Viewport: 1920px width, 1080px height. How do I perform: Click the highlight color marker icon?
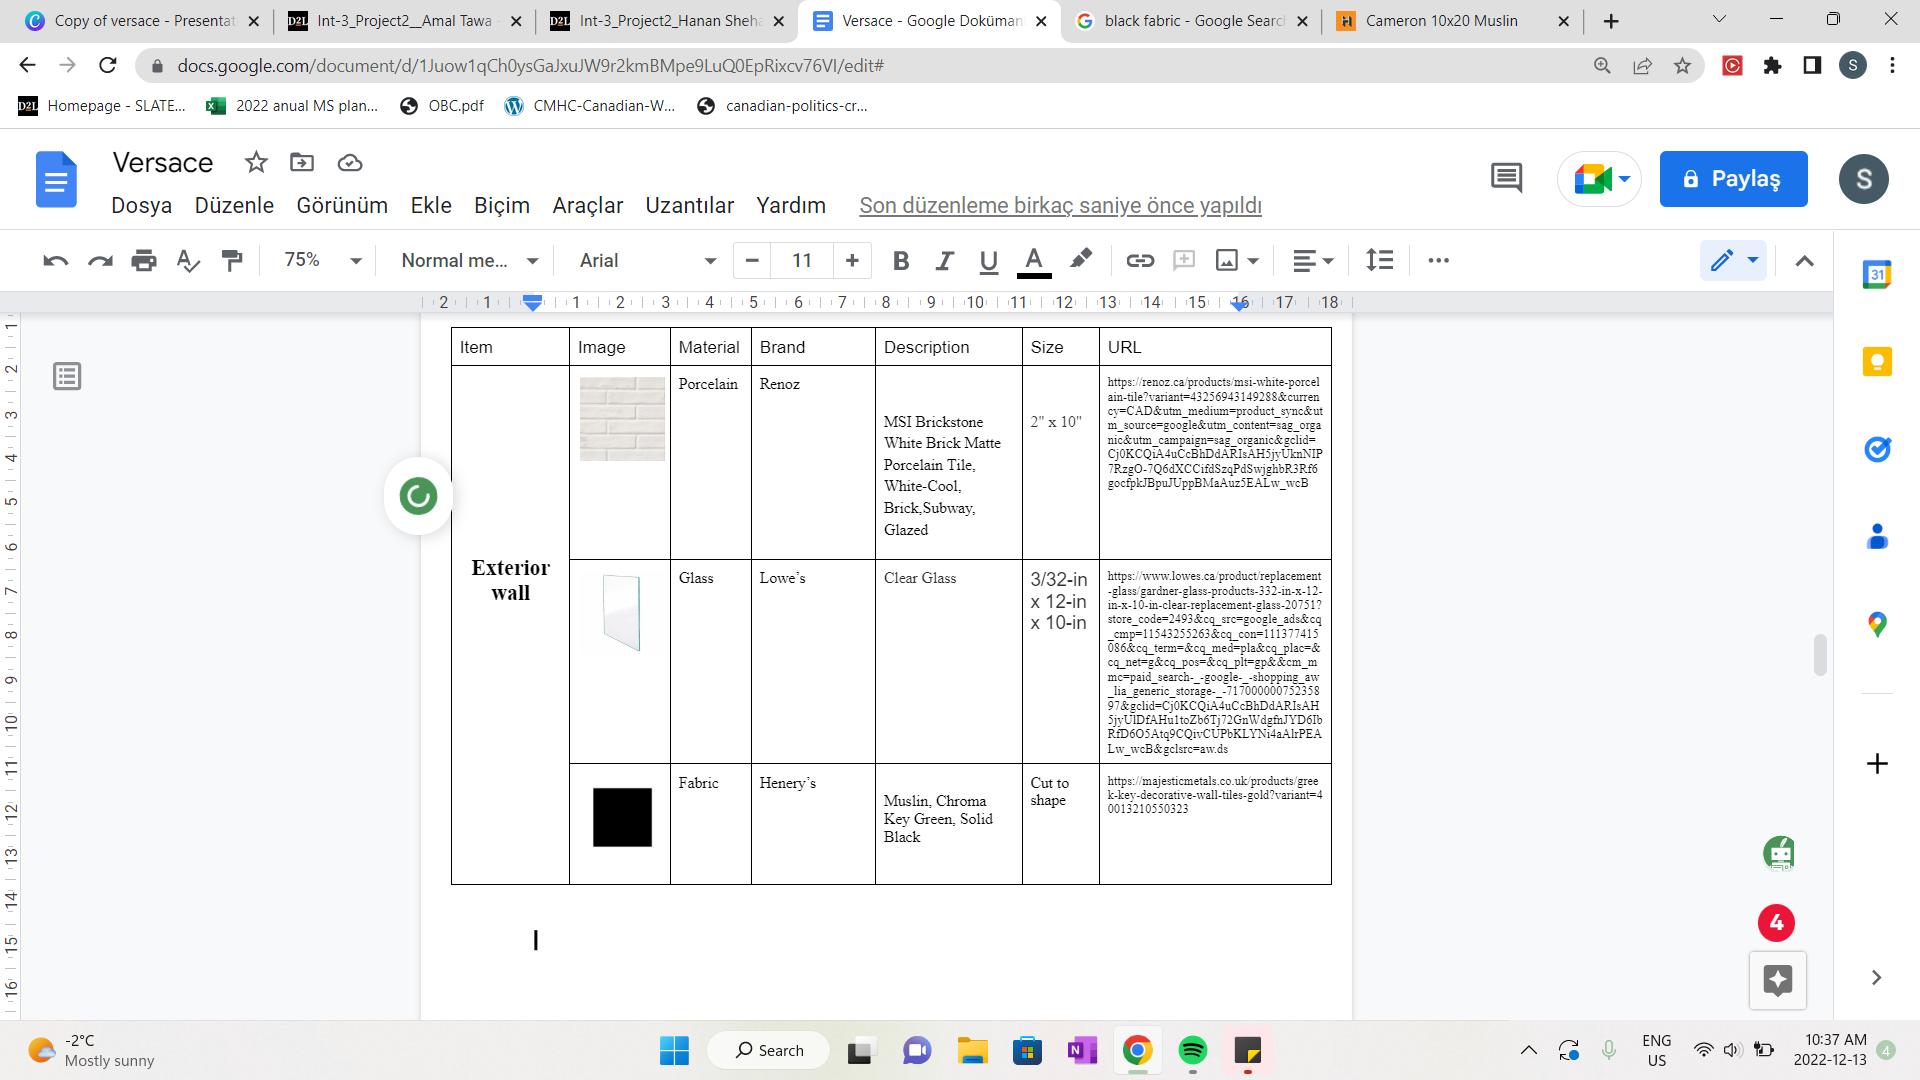[x=1080, y=260]
